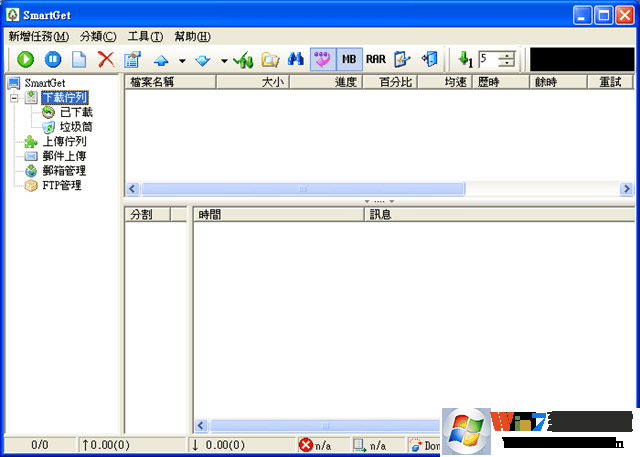Toggle the MB size unit button
Image resolution: width=640 pixels, height=457 pixels.
click(349, 60)
